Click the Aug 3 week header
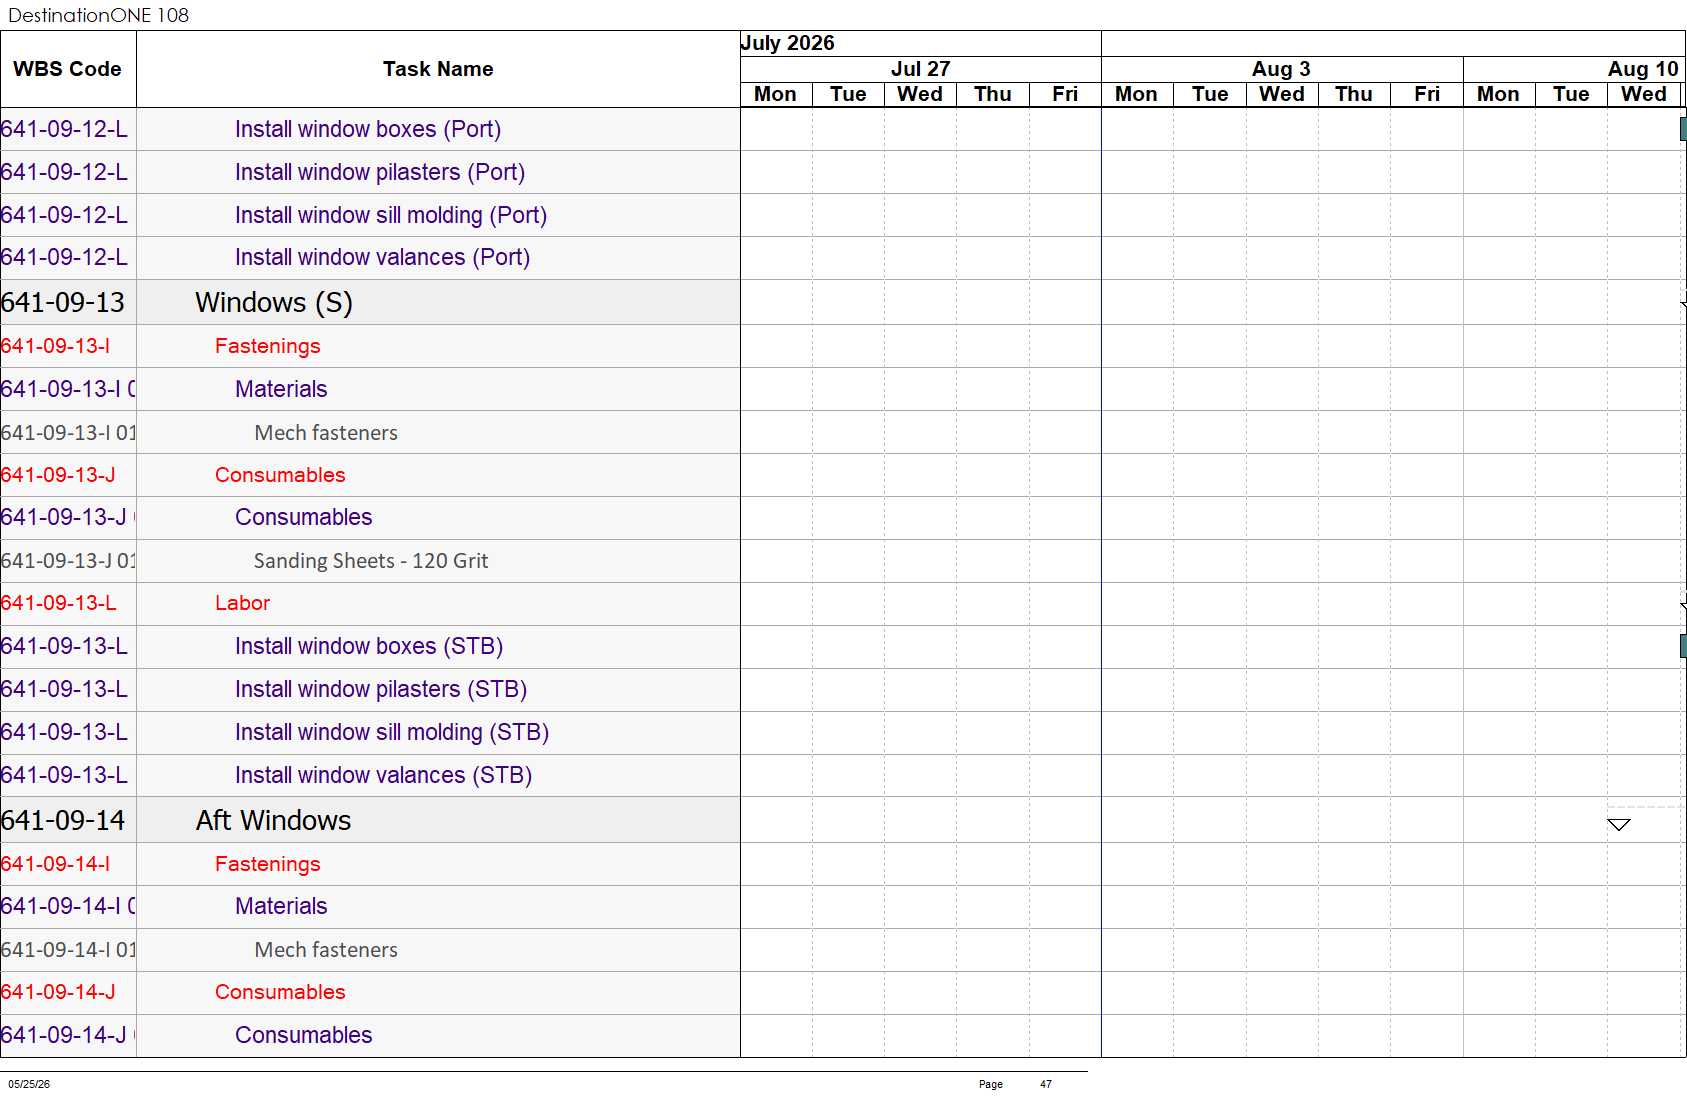 click(1281, 69)
